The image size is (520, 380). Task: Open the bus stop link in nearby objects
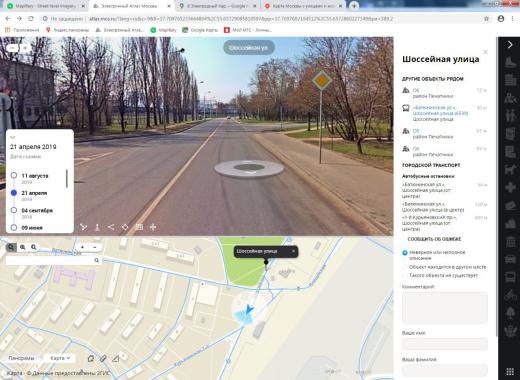click(x=440, y=113)
